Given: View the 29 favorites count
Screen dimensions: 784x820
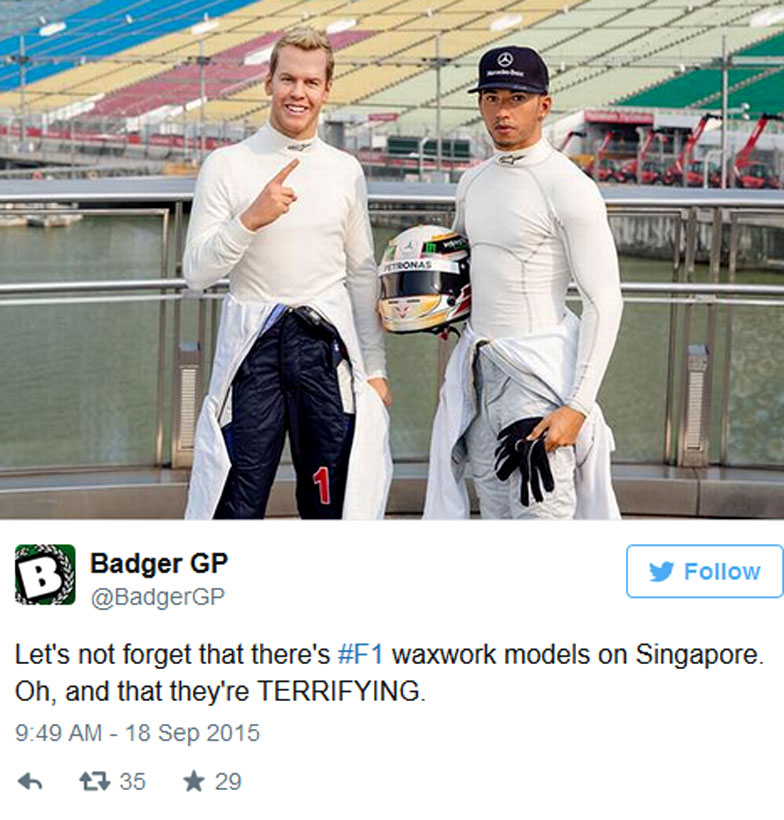Looking at the screenshot, I should click(x=228, y=782).
